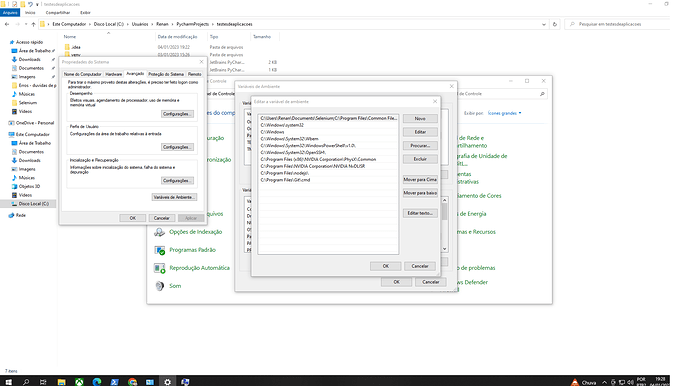690x386 pixels.
Task: Expand the address bar history dropdown arrow
Action: (544, 24)
